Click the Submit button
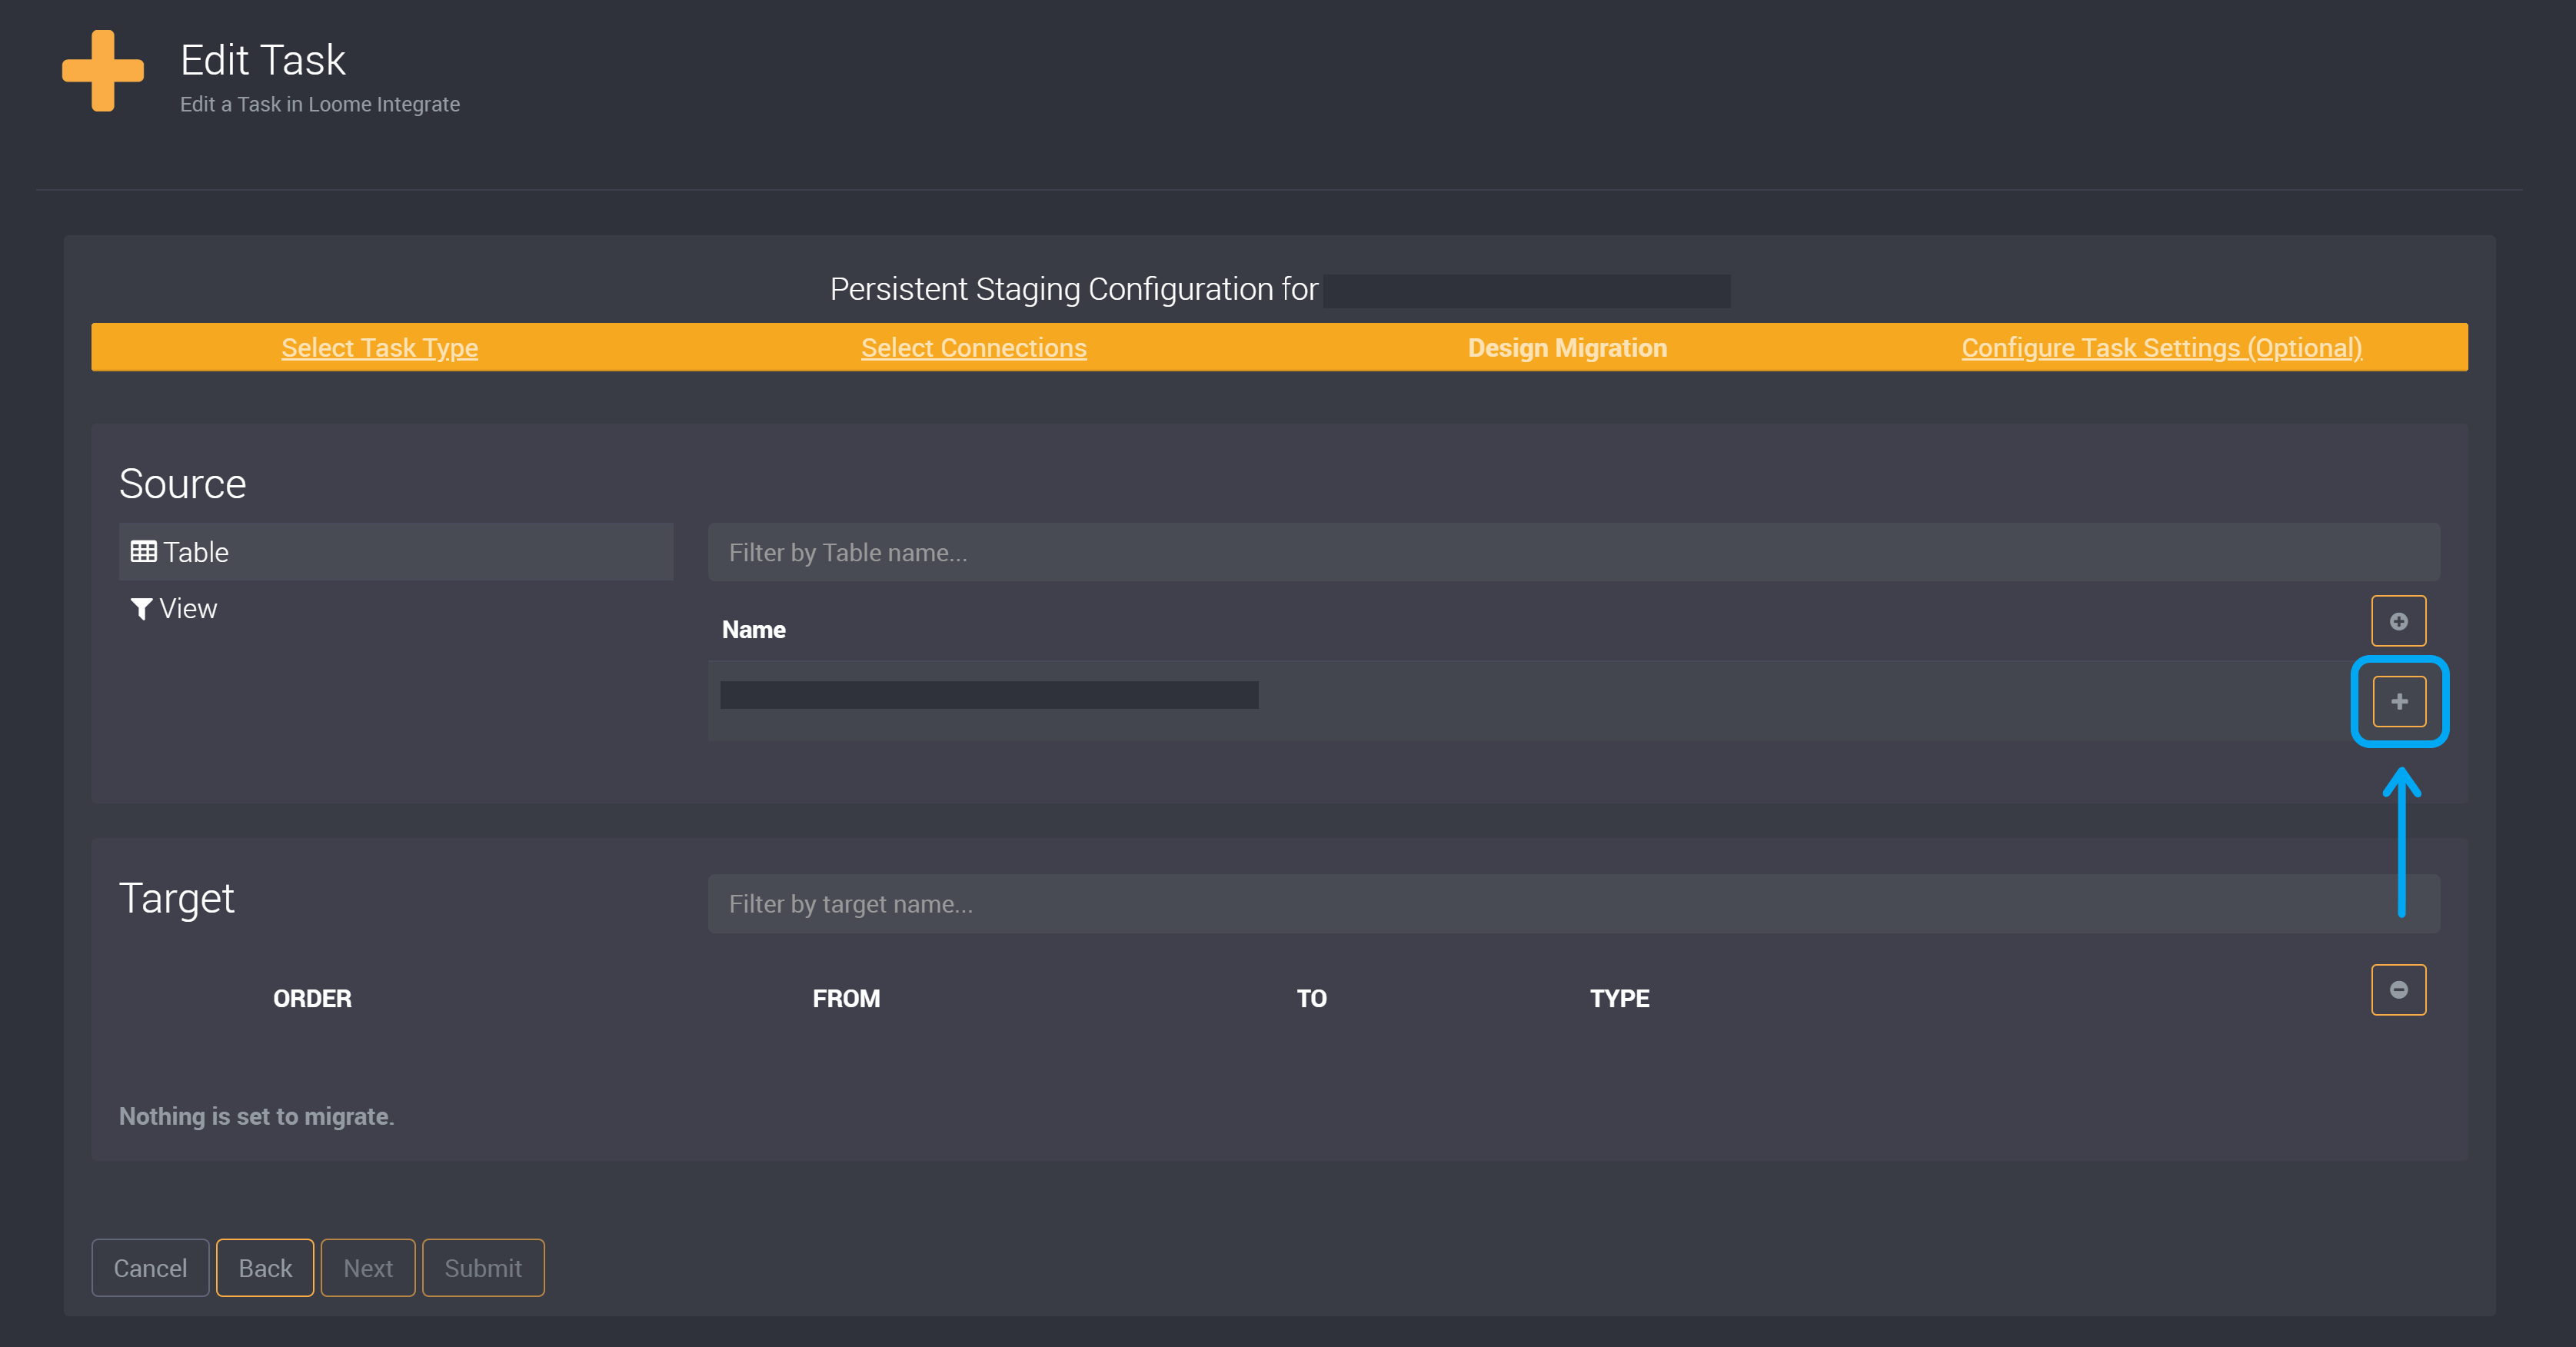2576x1347 pixels. click(x=483, y=1267)
